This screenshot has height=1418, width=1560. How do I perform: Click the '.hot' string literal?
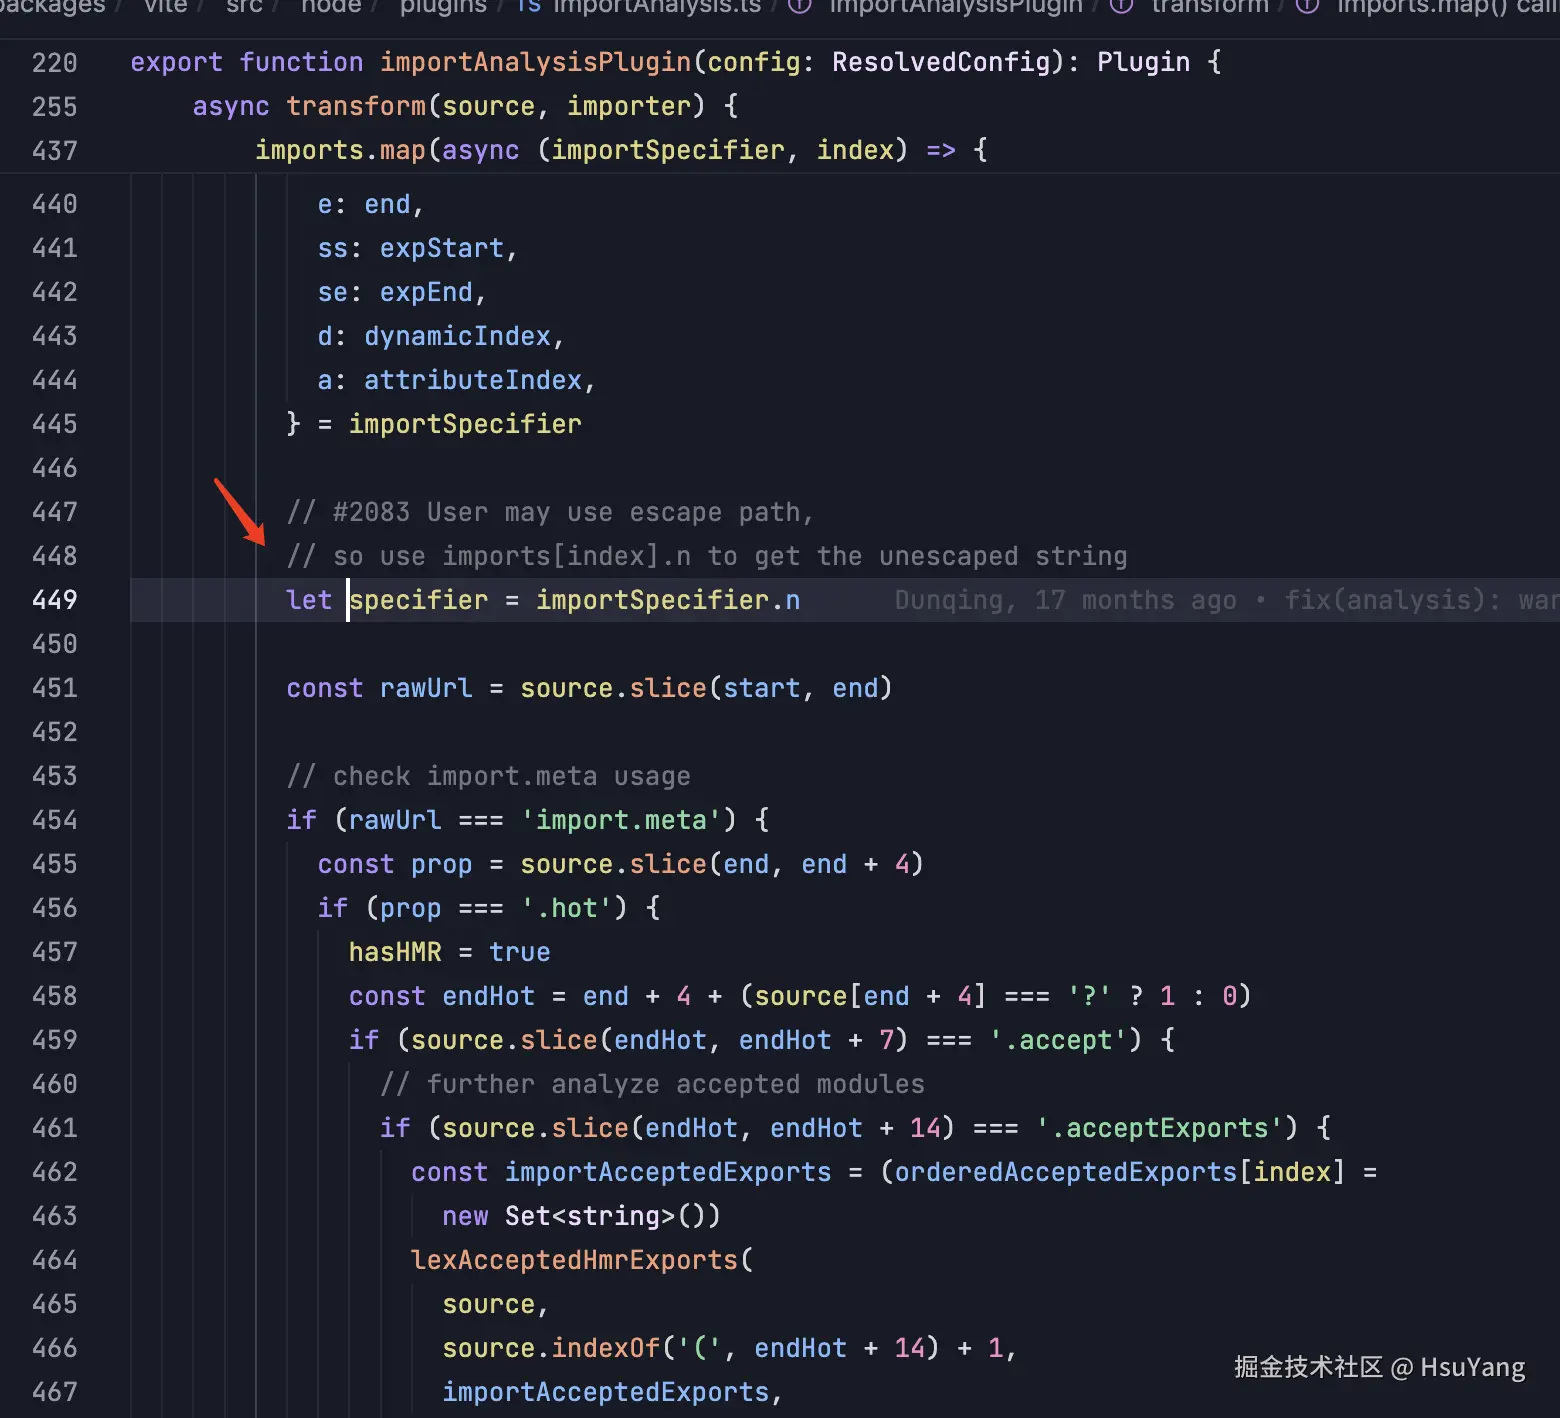click(x=566, y=908)
